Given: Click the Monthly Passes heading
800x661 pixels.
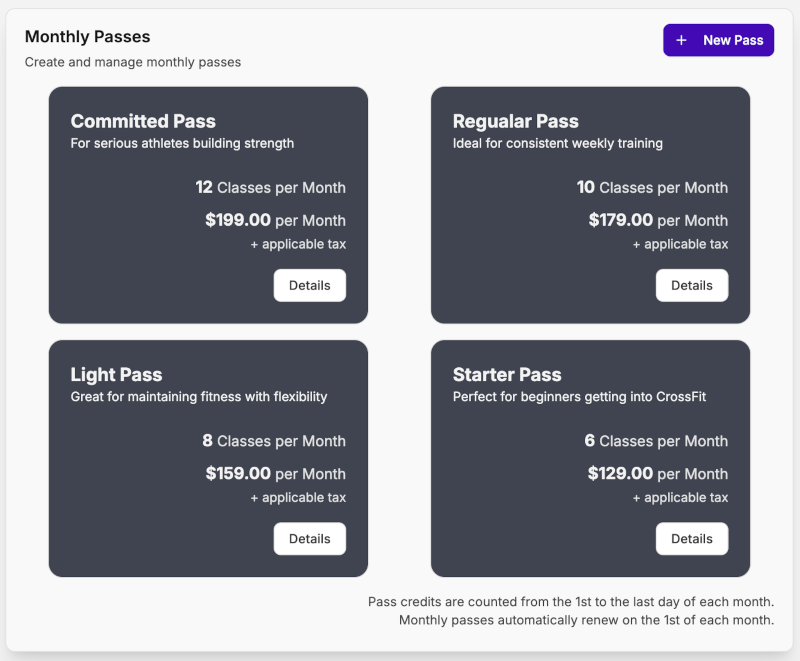Looking at the screenshot, I should 87,36.
